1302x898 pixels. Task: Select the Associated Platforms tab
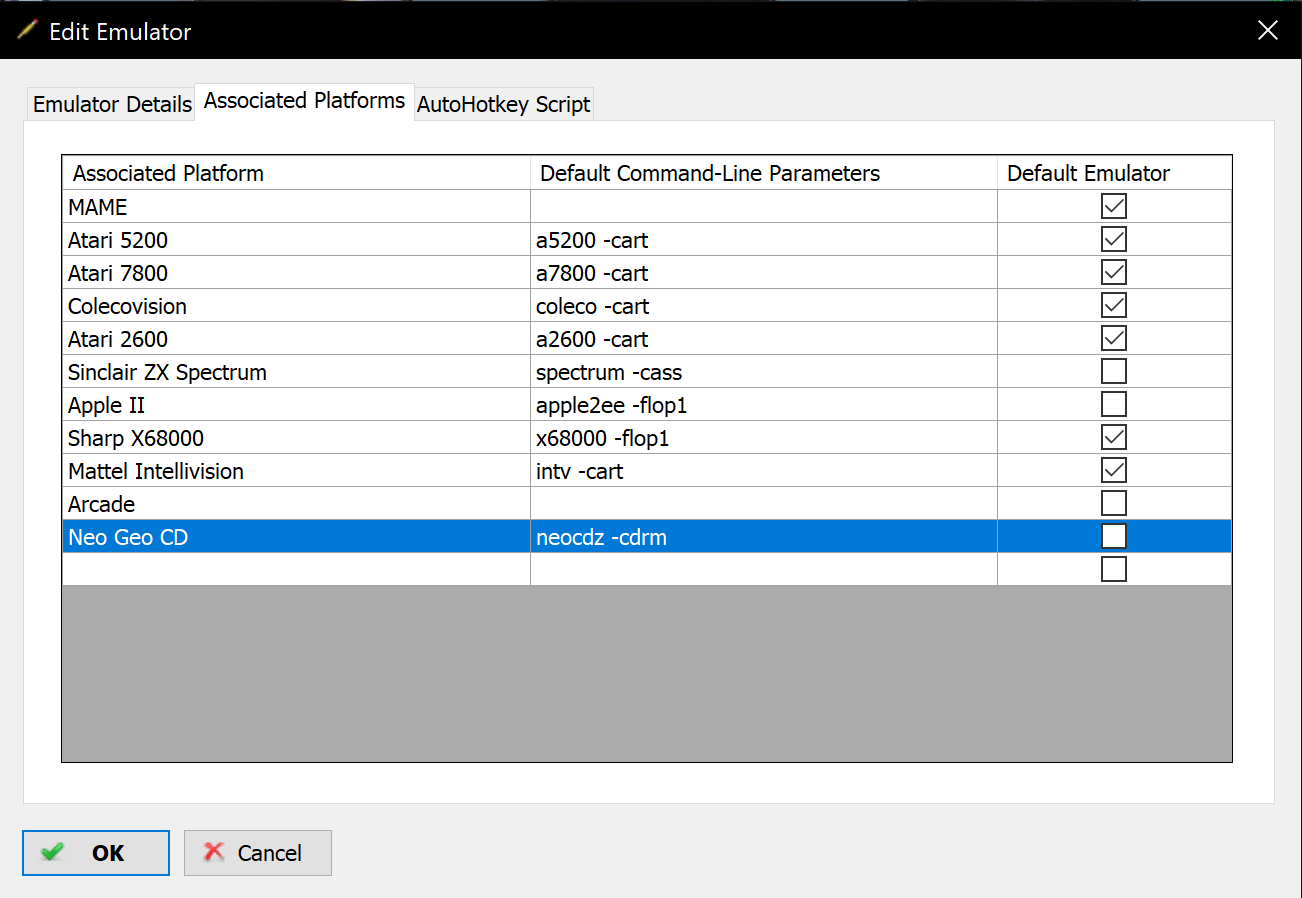pos(304,101)
